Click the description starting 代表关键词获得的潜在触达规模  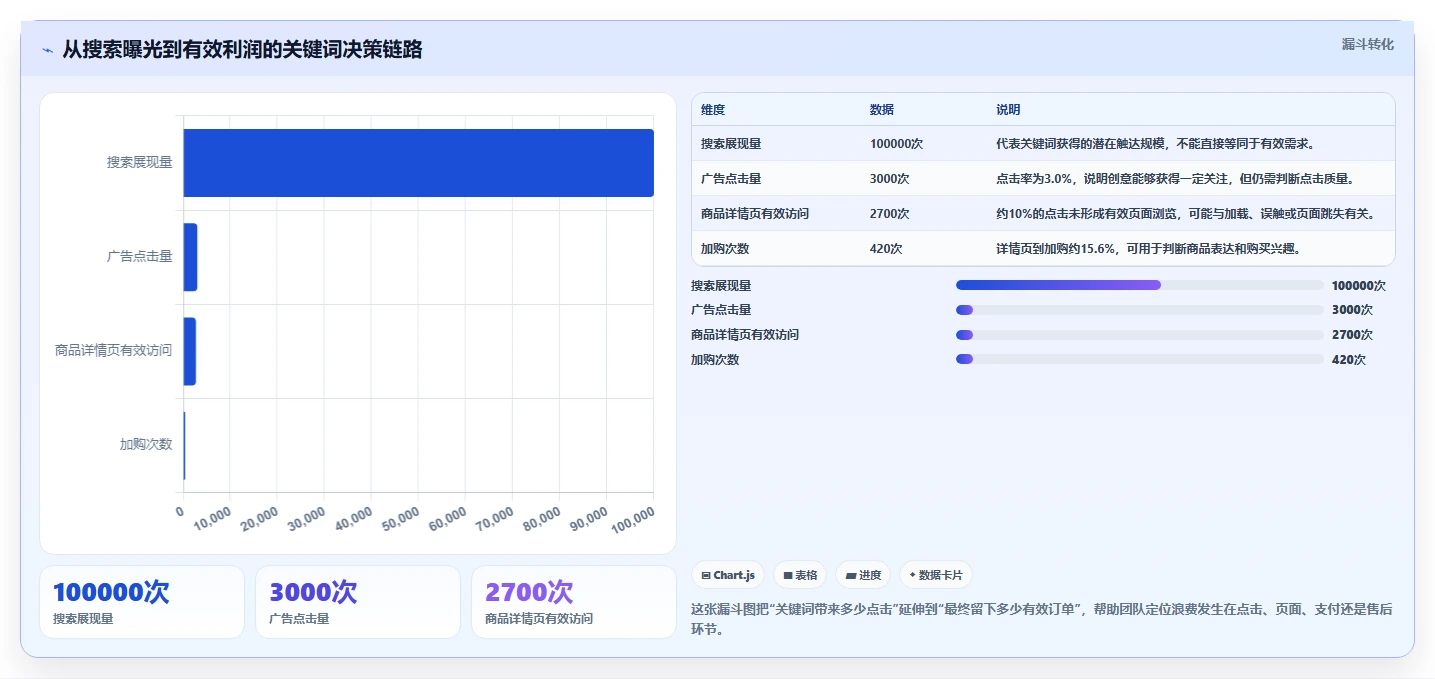click(x=1155, y=144)
